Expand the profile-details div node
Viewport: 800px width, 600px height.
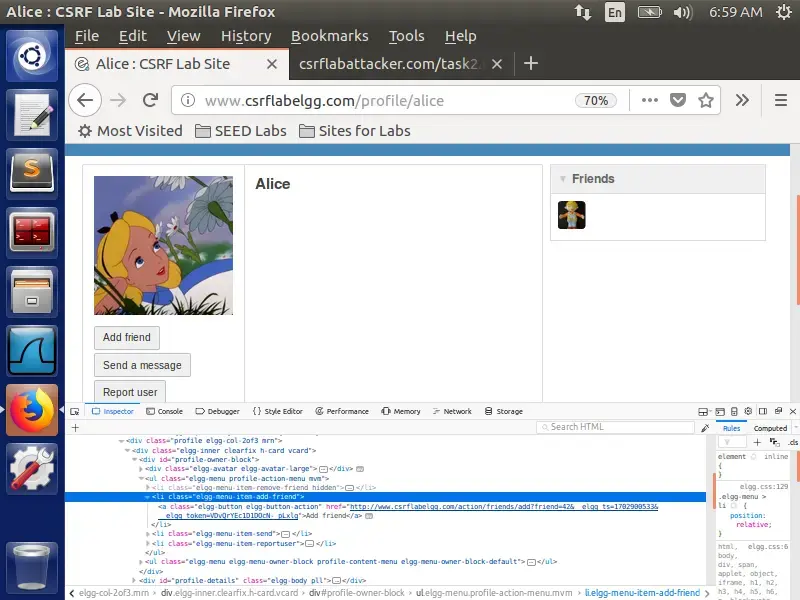point(134,581)
